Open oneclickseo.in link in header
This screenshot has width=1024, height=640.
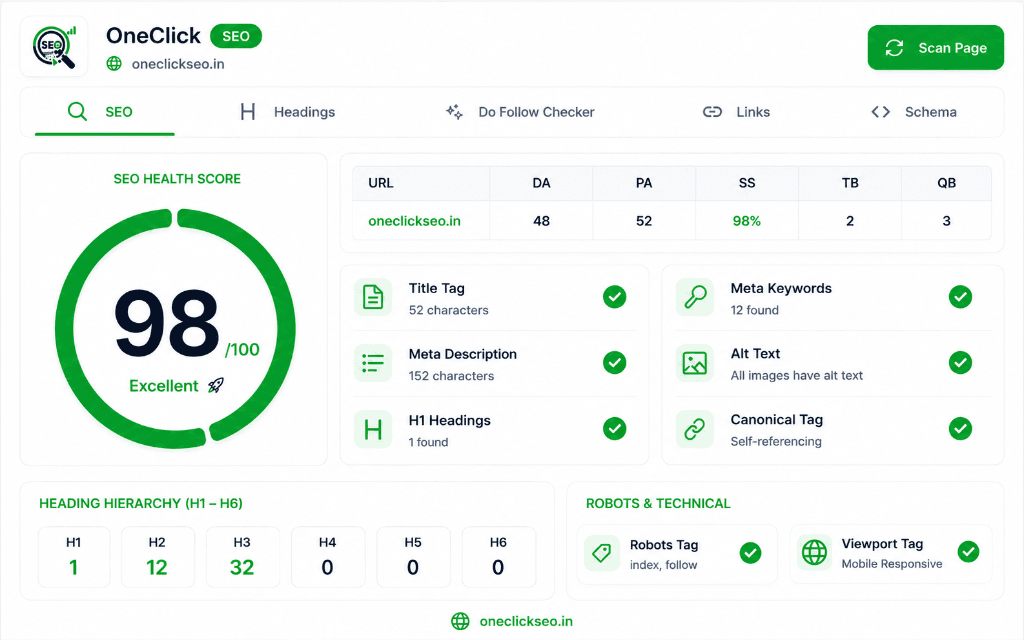click(178, 64)
